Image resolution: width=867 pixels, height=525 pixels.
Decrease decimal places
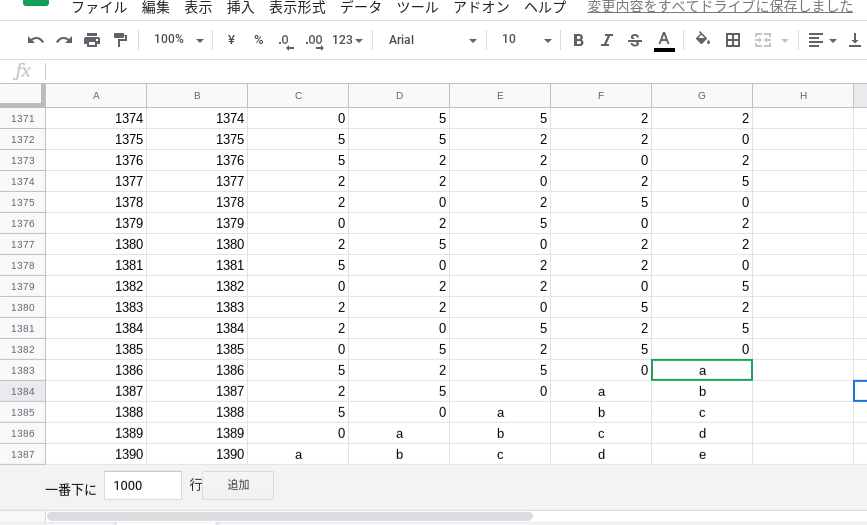[285, 40]
